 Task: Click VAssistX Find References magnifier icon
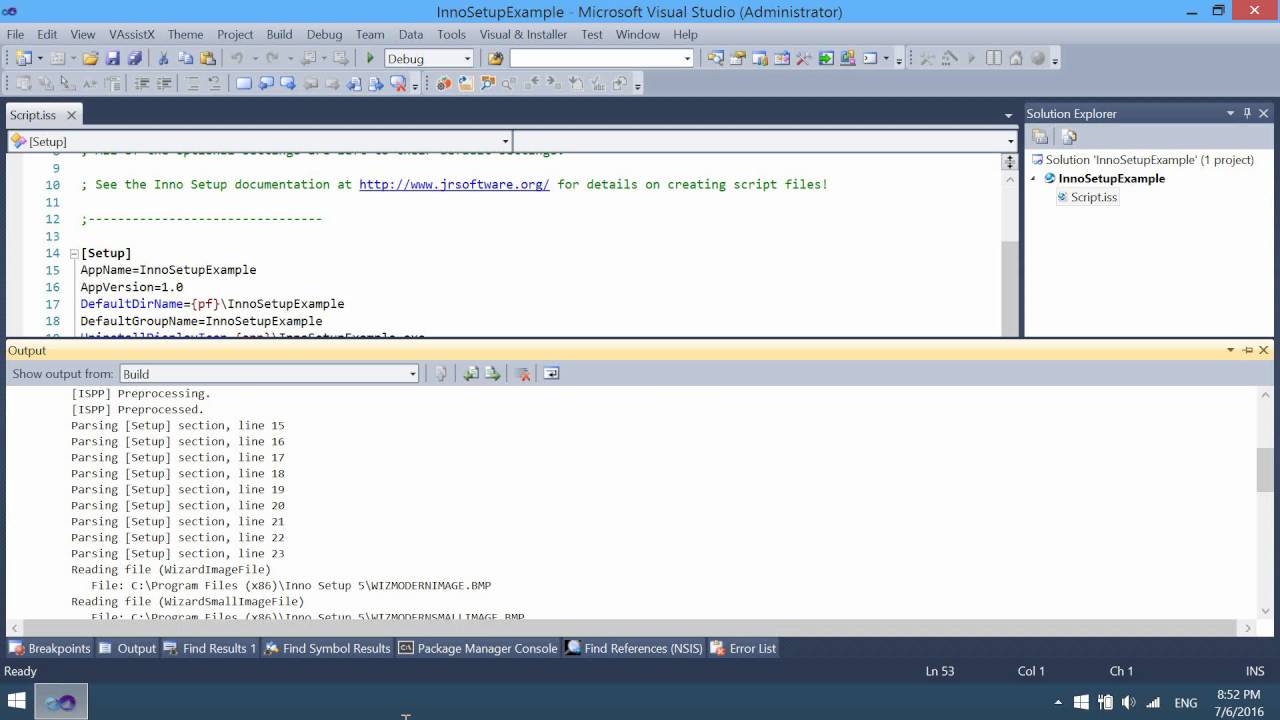tap(487, 84)
